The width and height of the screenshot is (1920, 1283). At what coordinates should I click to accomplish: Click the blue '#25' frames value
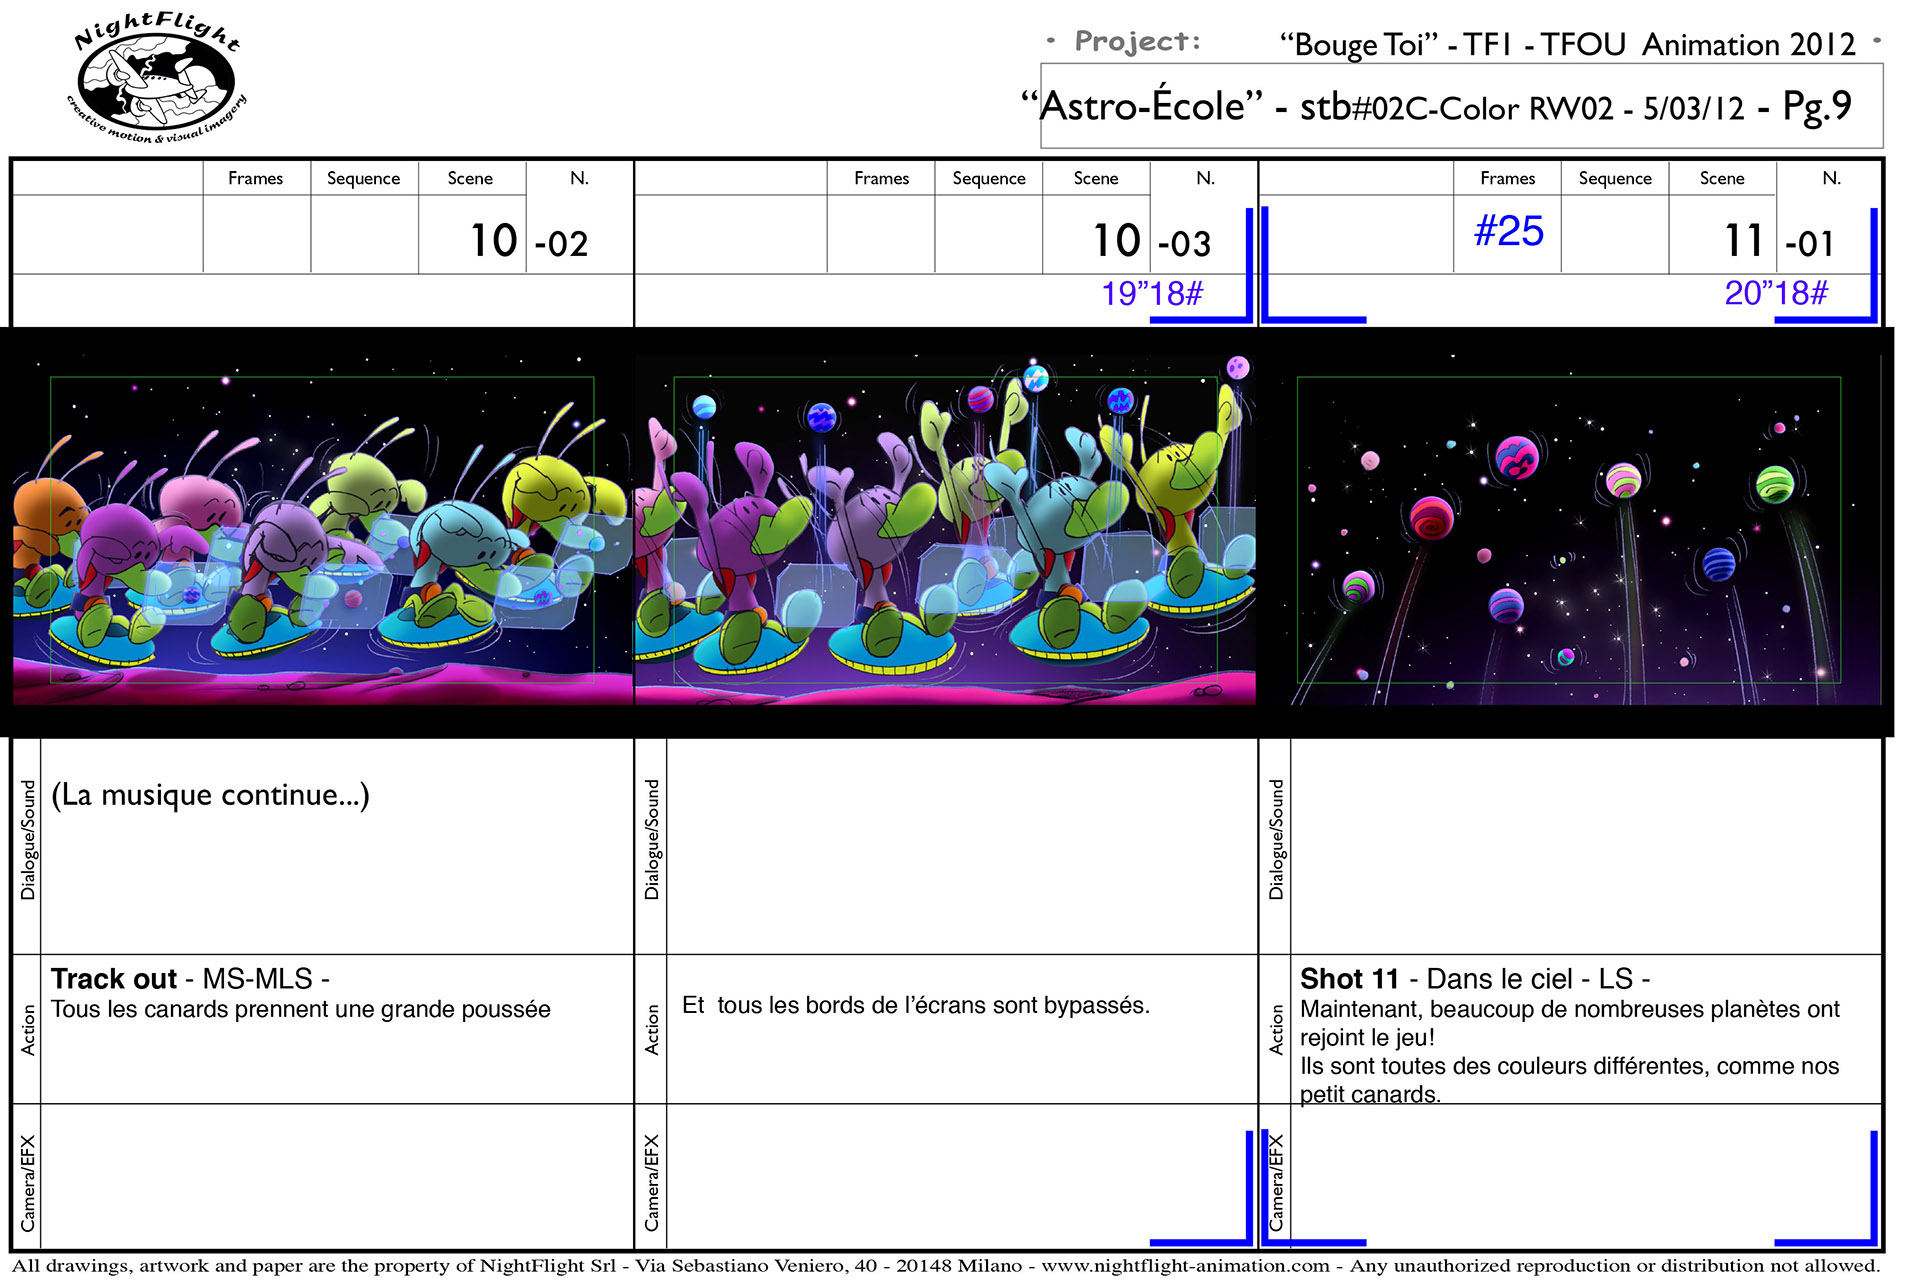click(1509, 231)
